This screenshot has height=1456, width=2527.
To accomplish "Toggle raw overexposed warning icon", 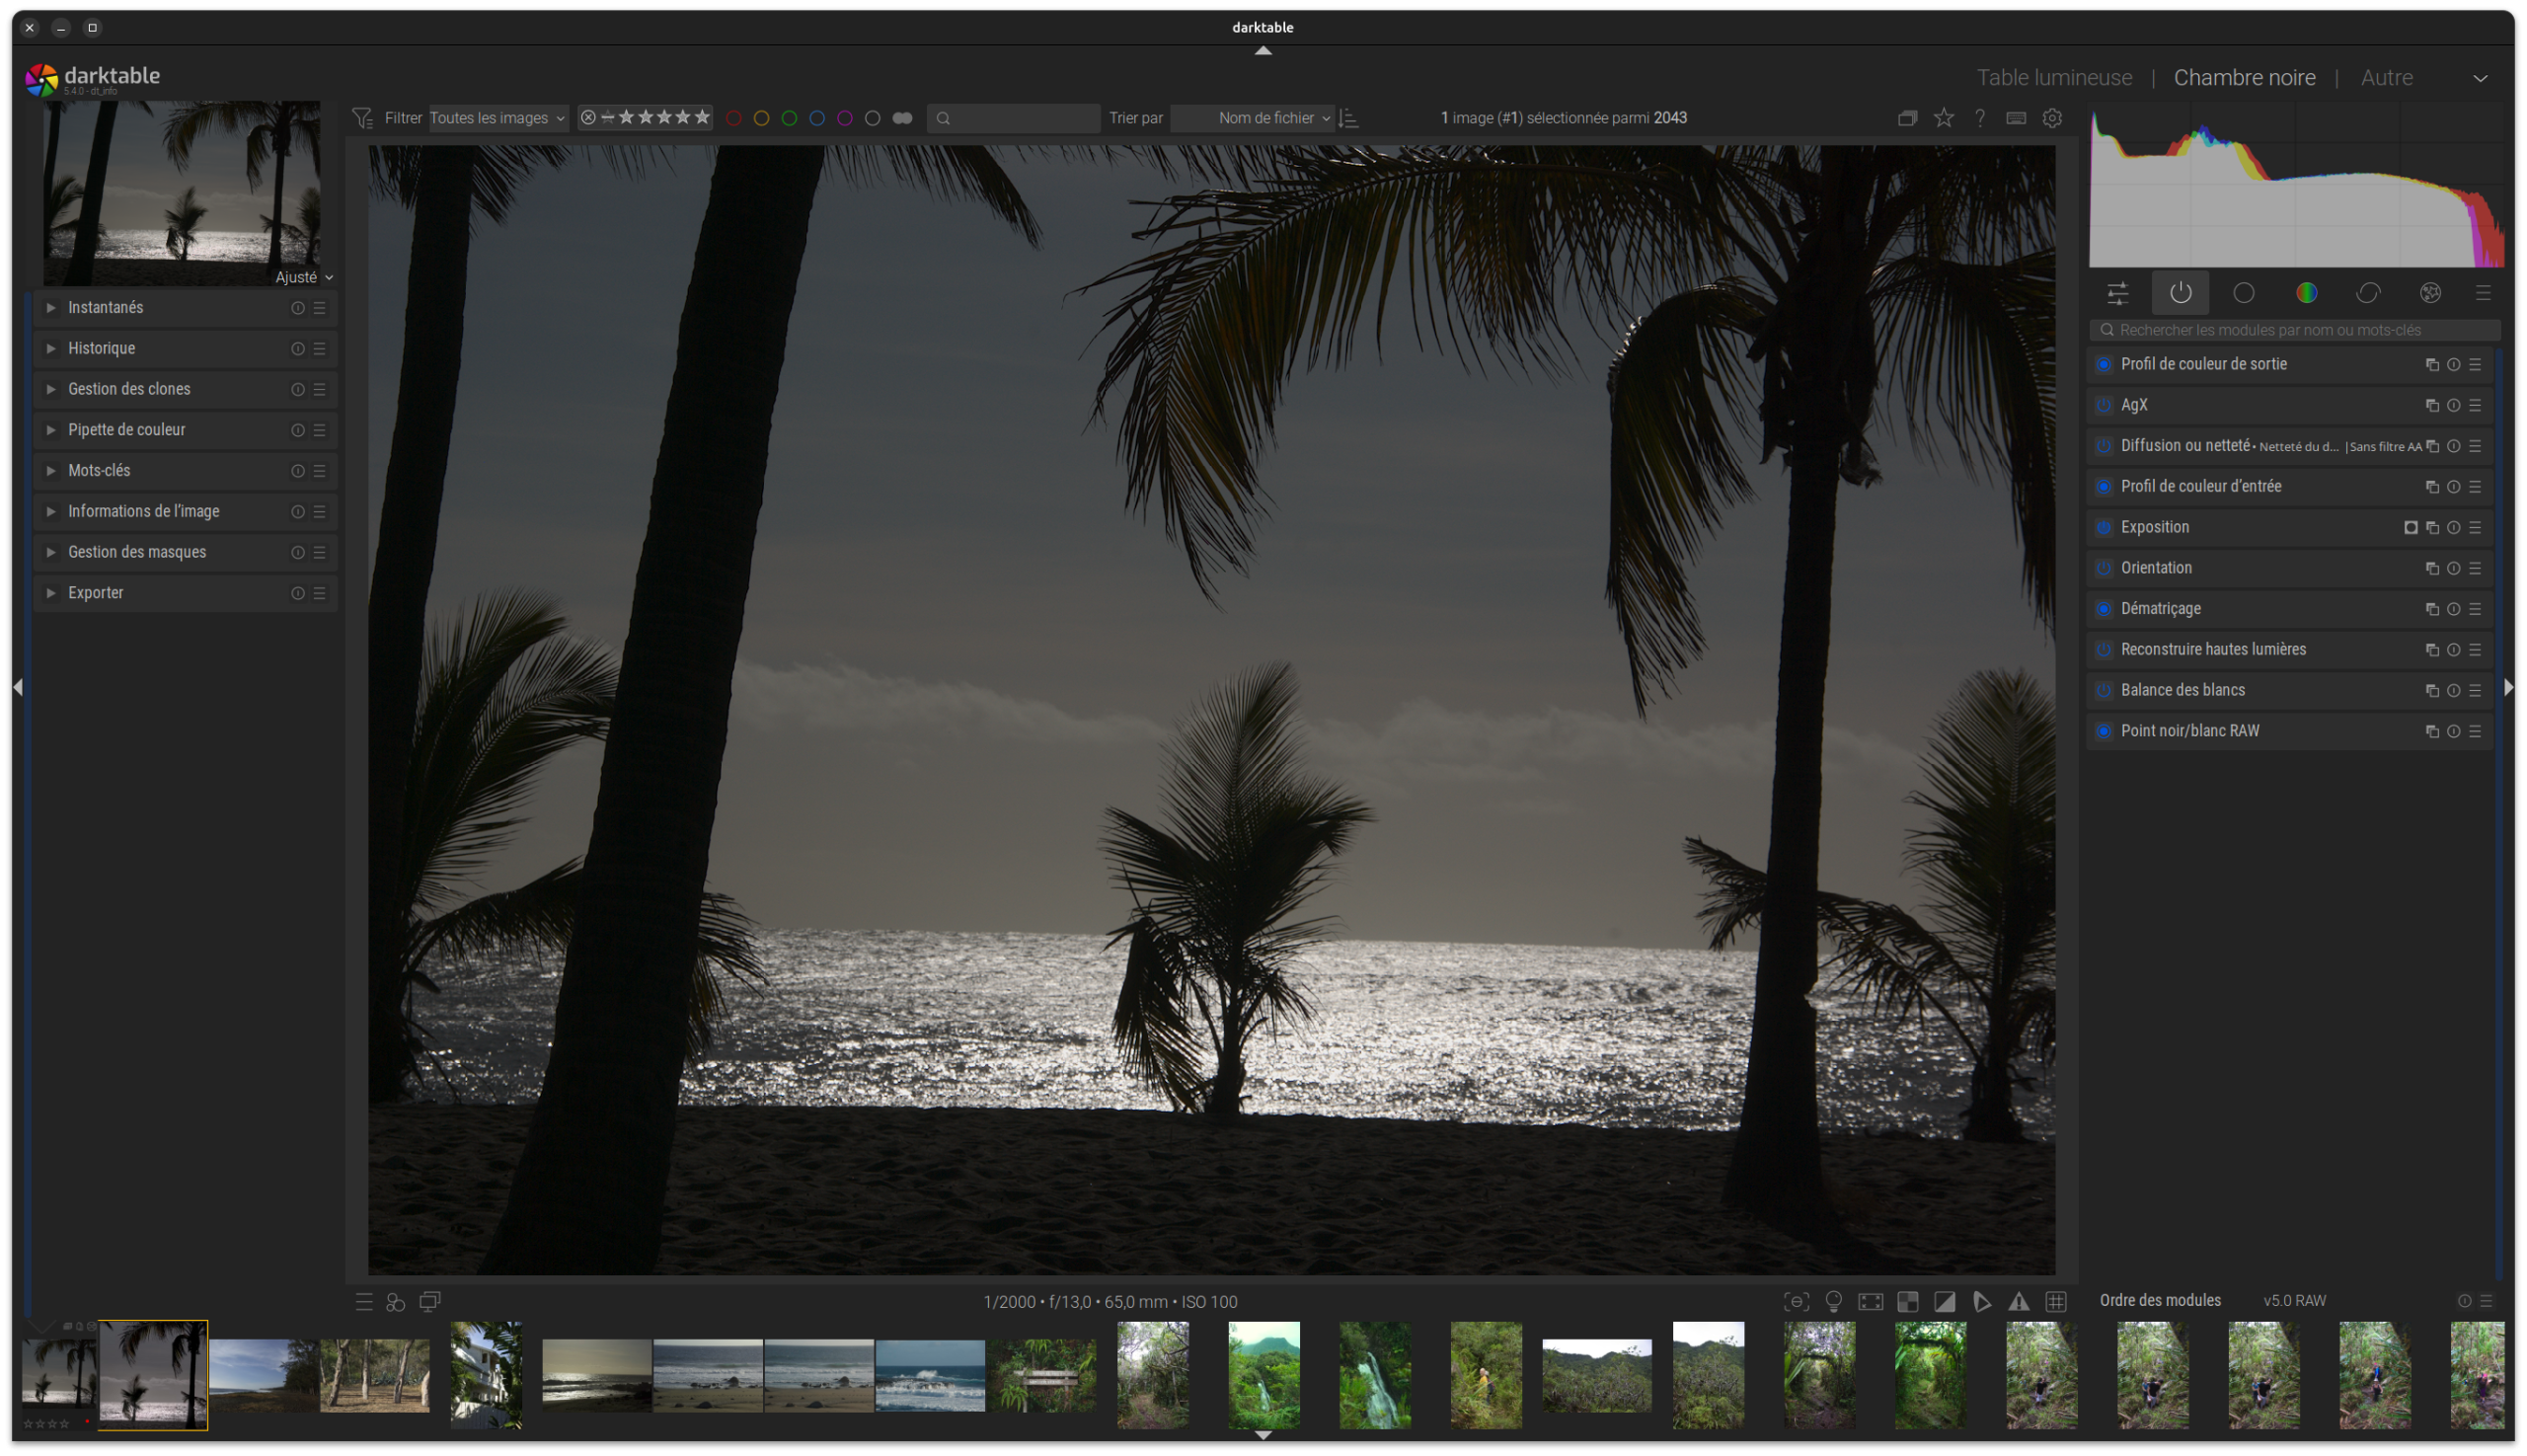I will [x=1908, y=1301].
